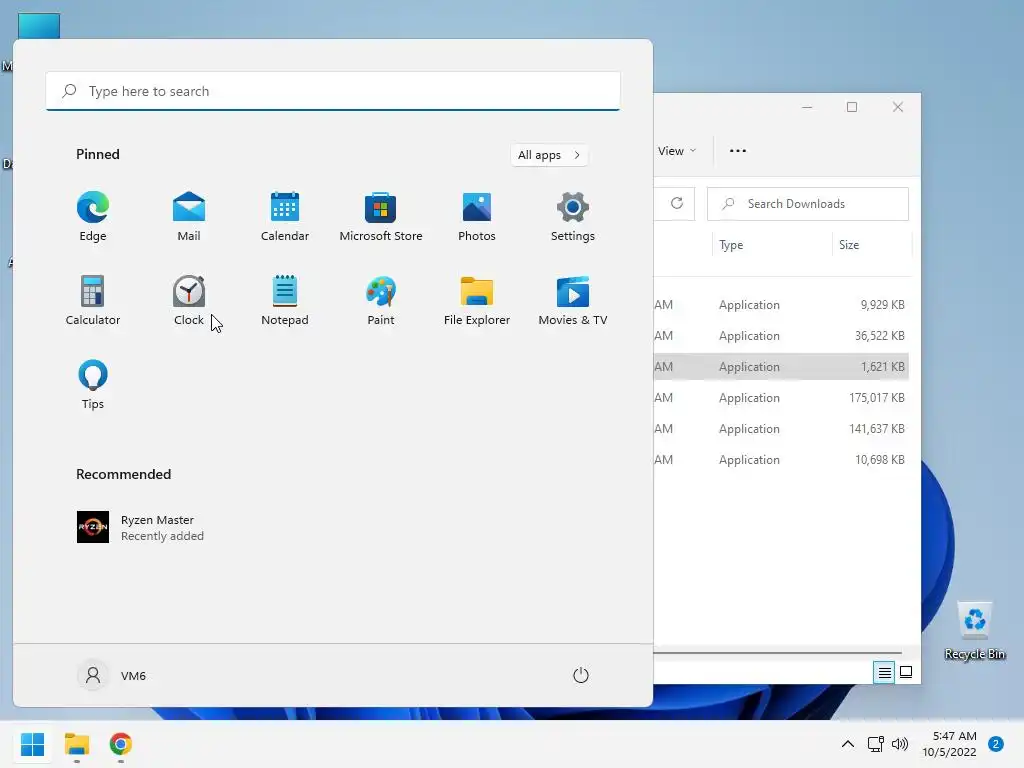Launch the Calculator app
1024x768 pixels.
93,301
